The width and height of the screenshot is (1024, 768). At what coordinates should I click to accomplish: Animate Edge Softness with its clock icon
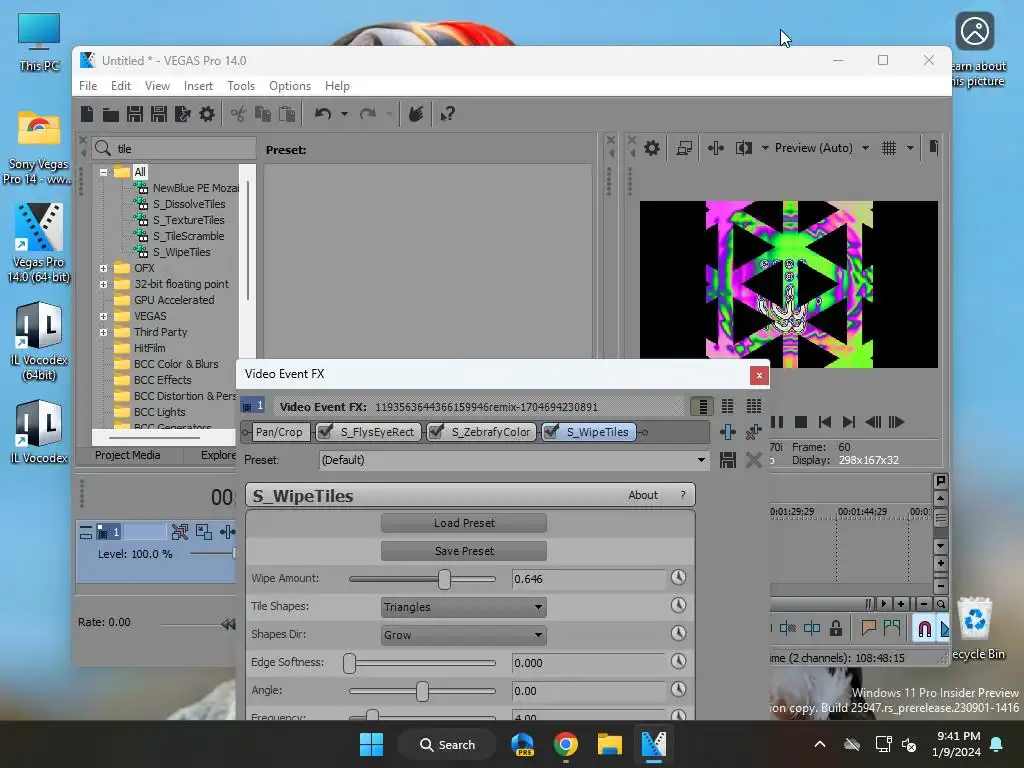pos(679,662)
